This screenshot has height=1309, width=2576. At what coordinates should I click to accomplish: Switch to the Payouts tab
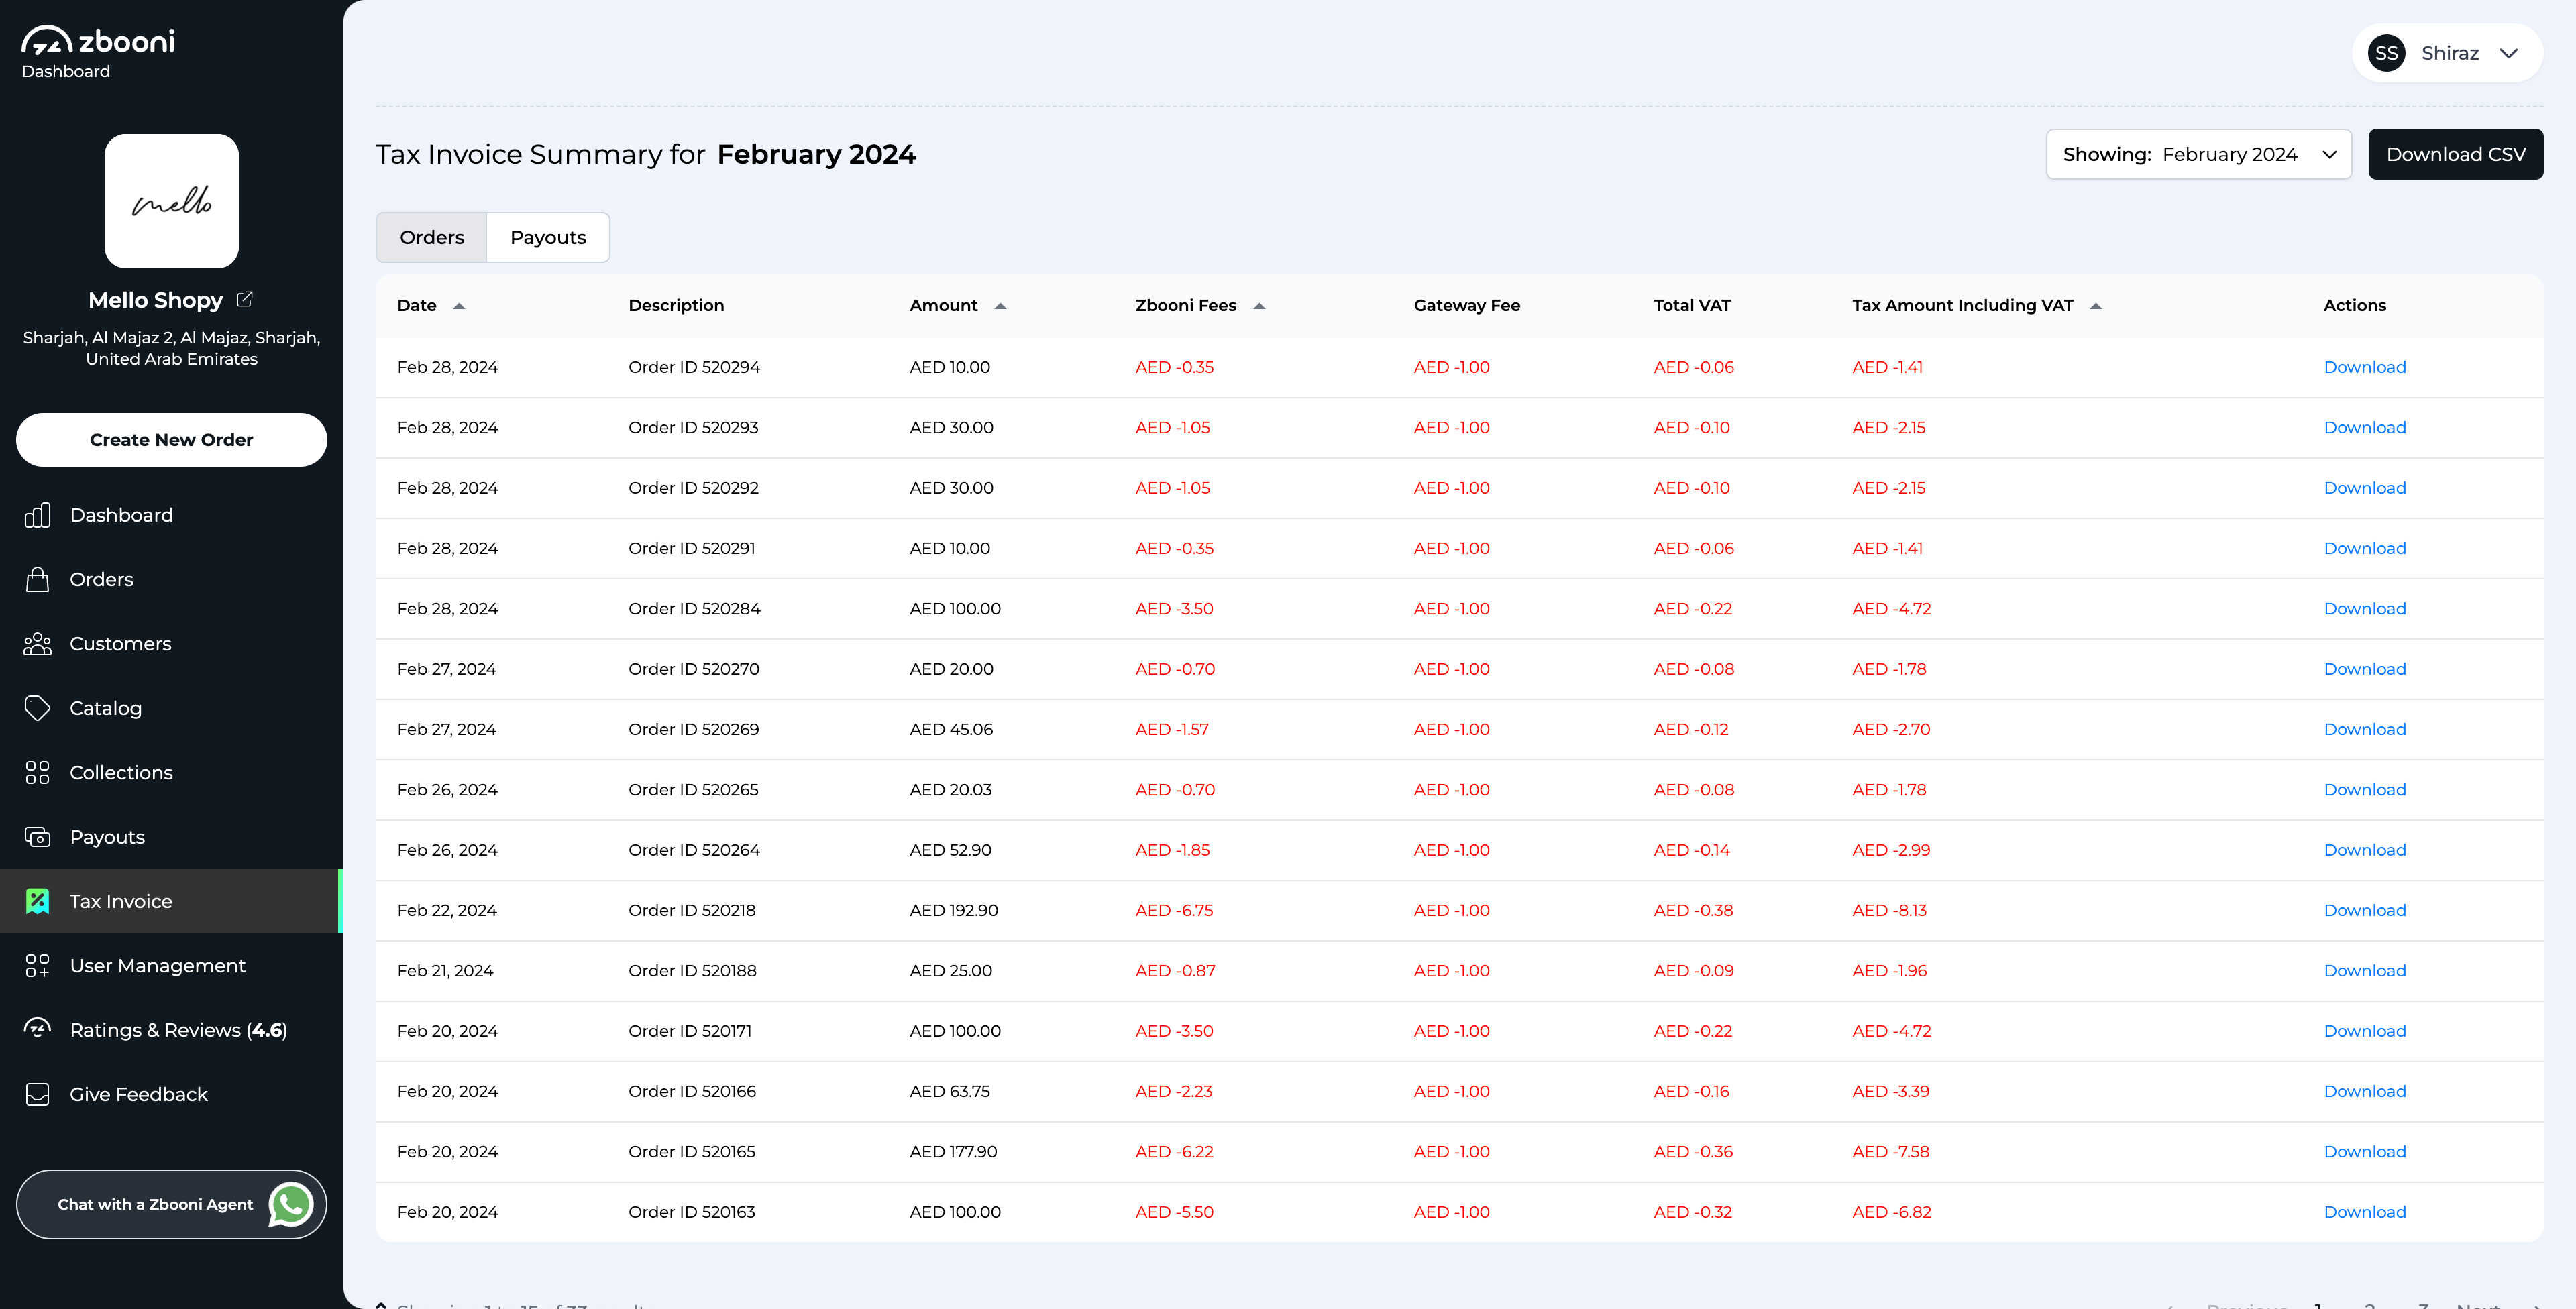pos(548,237)
